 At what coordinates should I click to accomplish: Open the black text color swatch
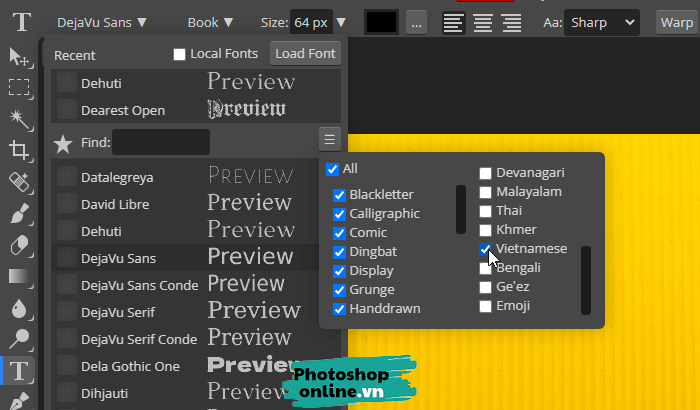click(x=382, y=22)
